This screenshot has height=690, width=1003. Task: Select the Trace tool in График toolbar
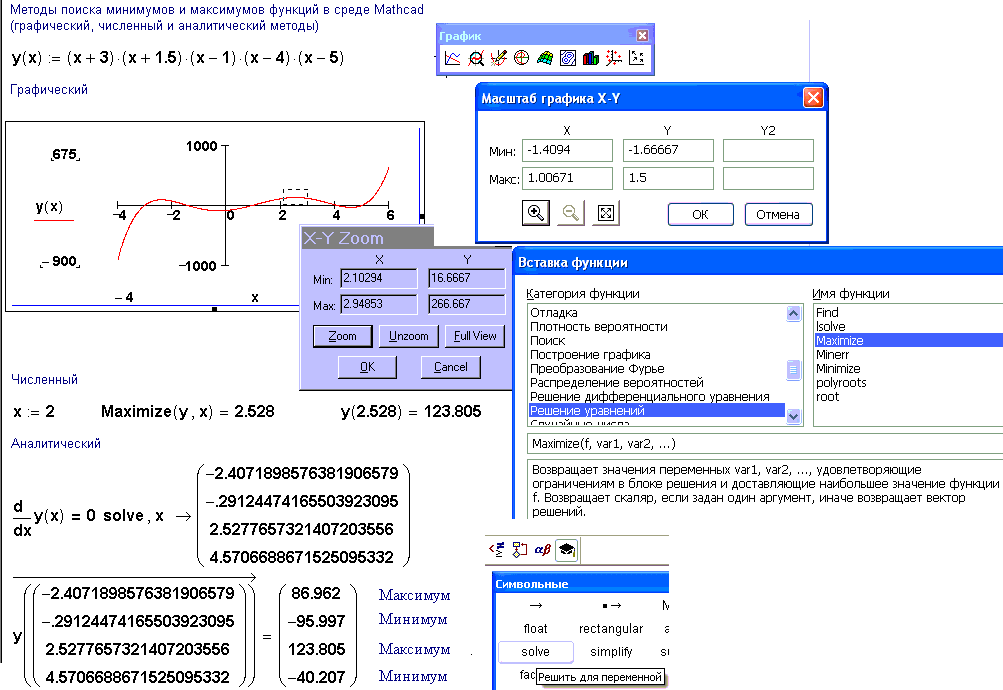pos(498,58)
